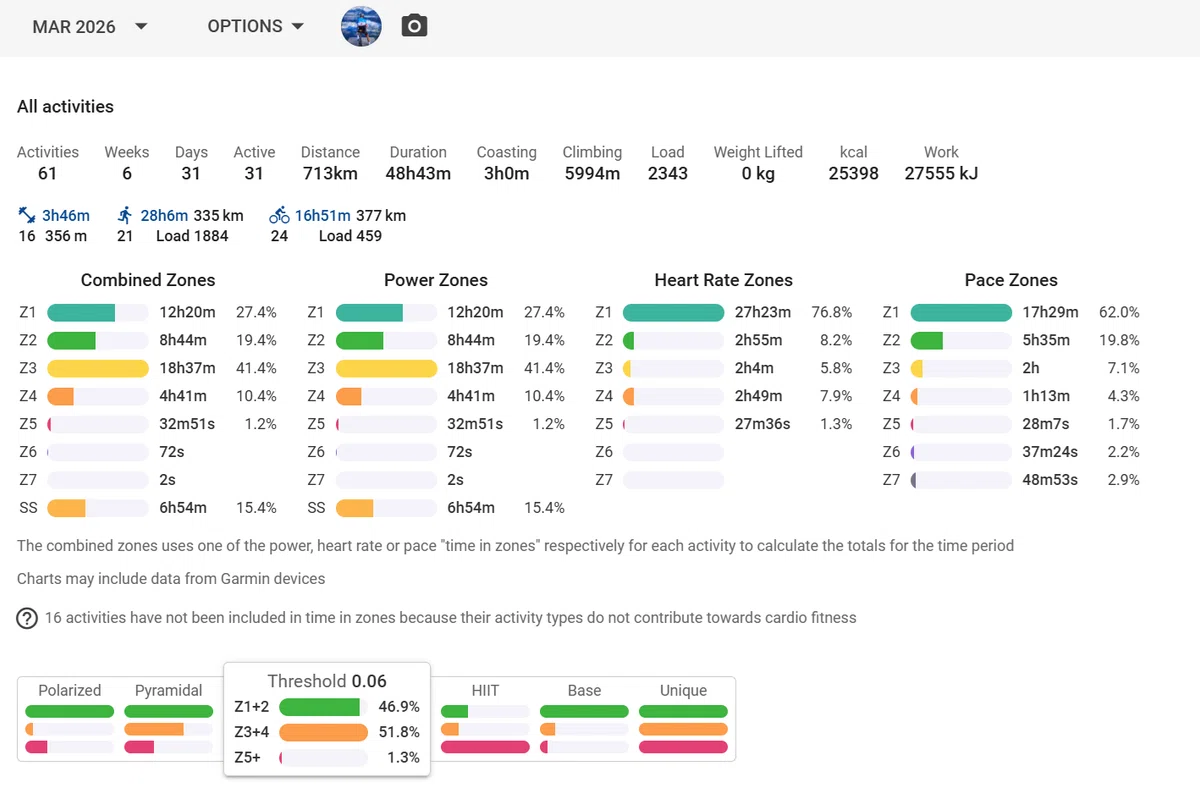Click the running activity icon
Viewport: 1200px width, 788px height.
(125, 215)
